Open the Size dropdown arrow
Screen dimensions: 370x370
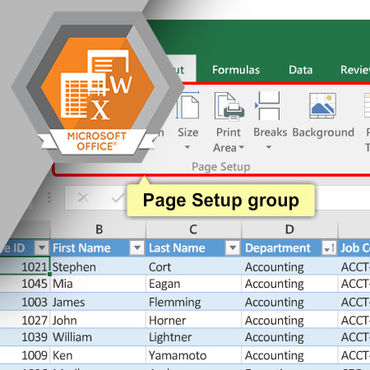(x=188, y=147)
